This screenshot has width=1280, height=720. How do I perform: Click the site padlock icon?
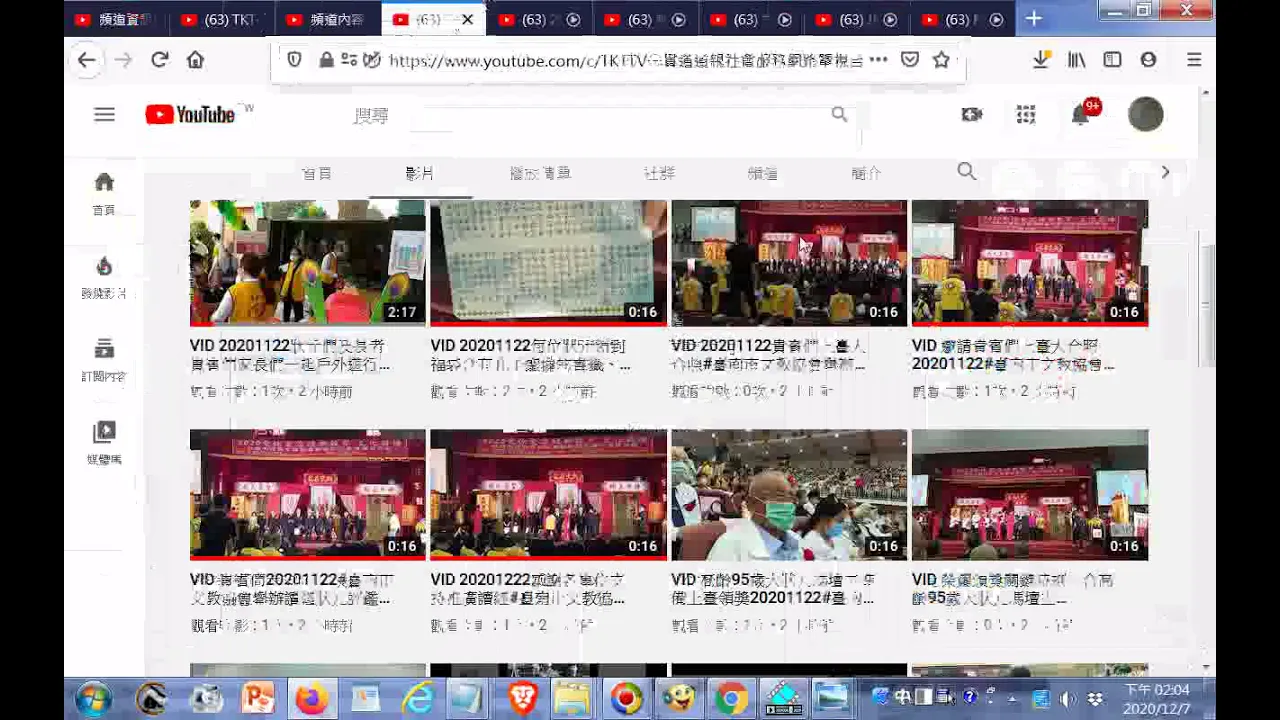326,60
